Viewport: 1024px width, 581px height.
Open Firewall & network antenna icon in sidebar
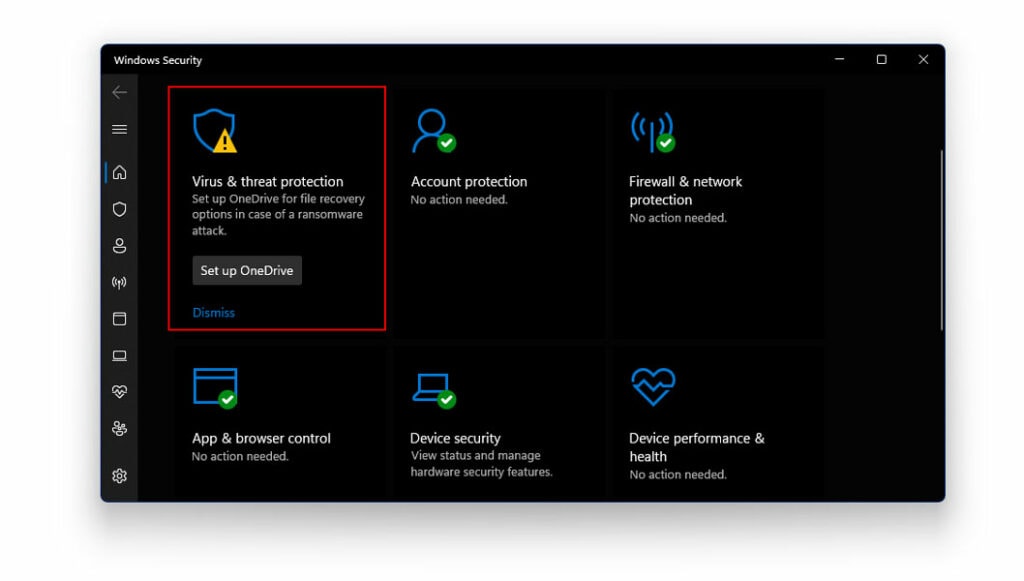pos(120,283)
